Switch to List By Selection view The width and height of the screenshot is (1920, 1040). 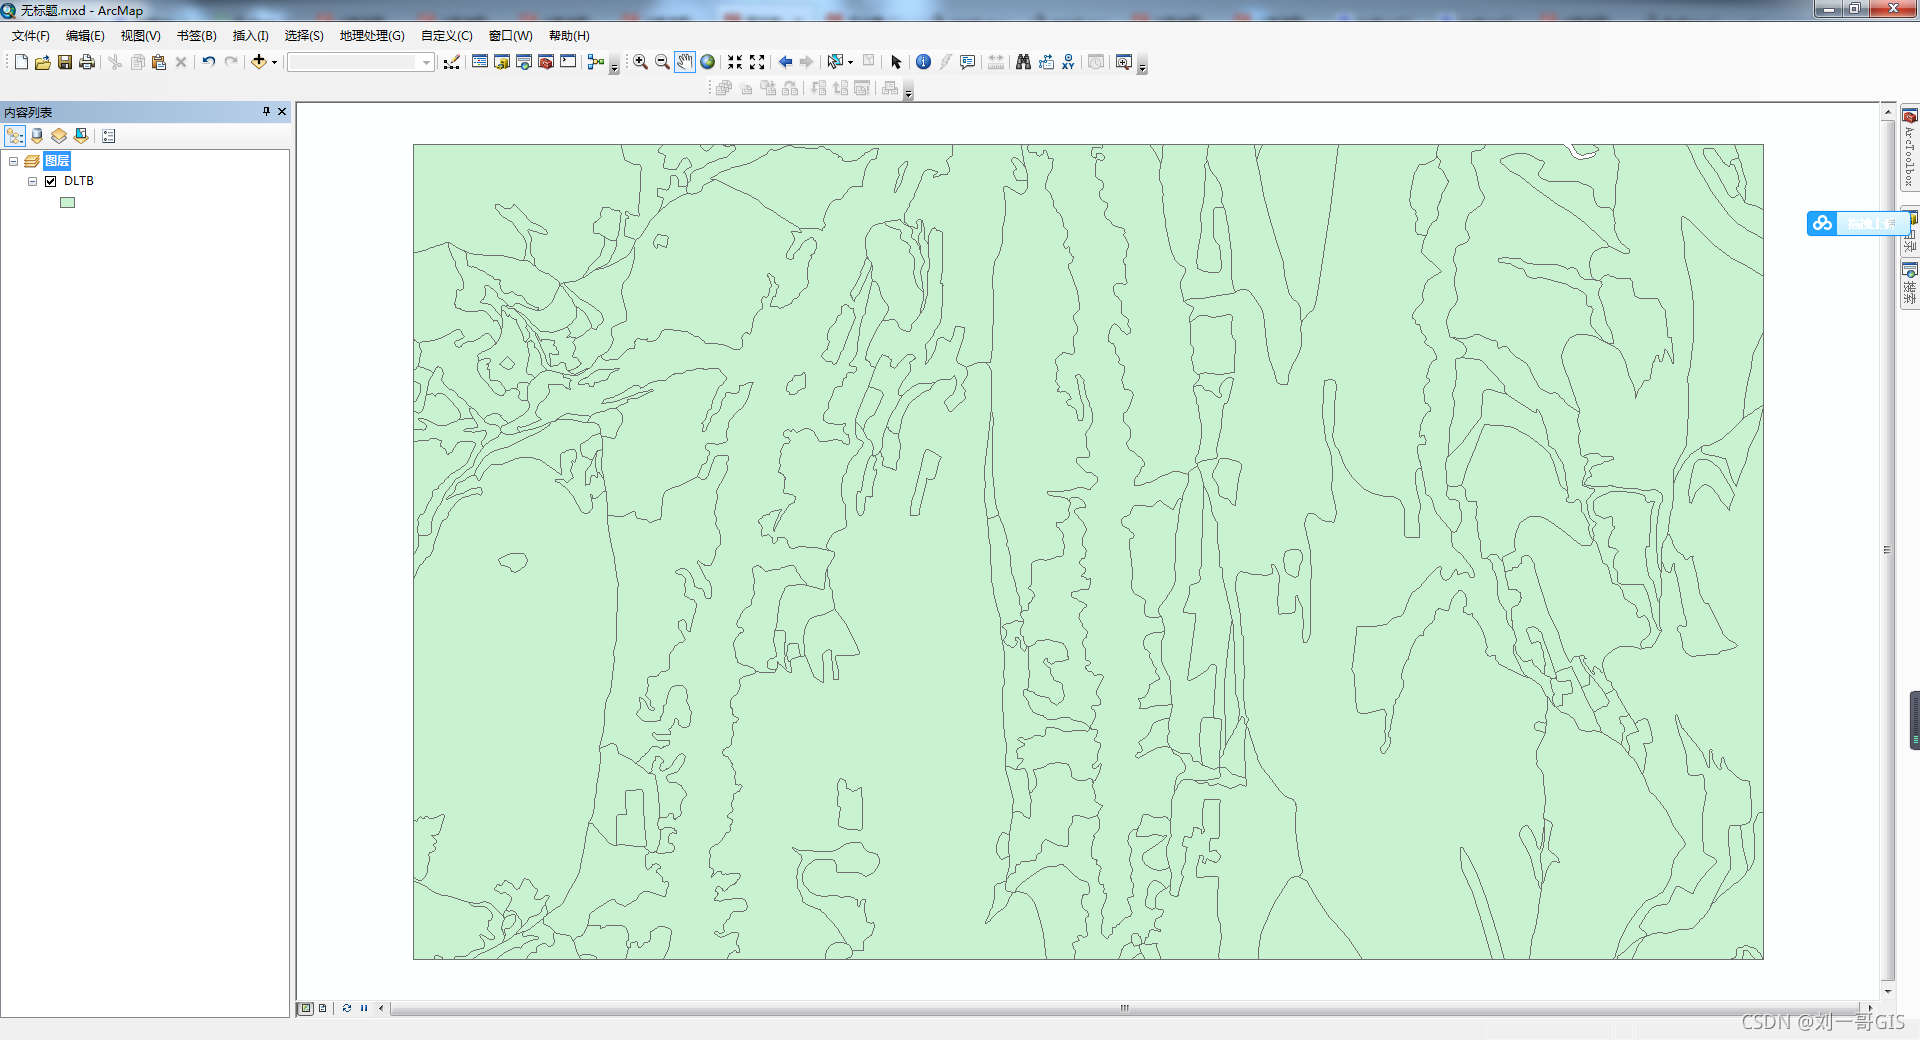pos(81,136)
